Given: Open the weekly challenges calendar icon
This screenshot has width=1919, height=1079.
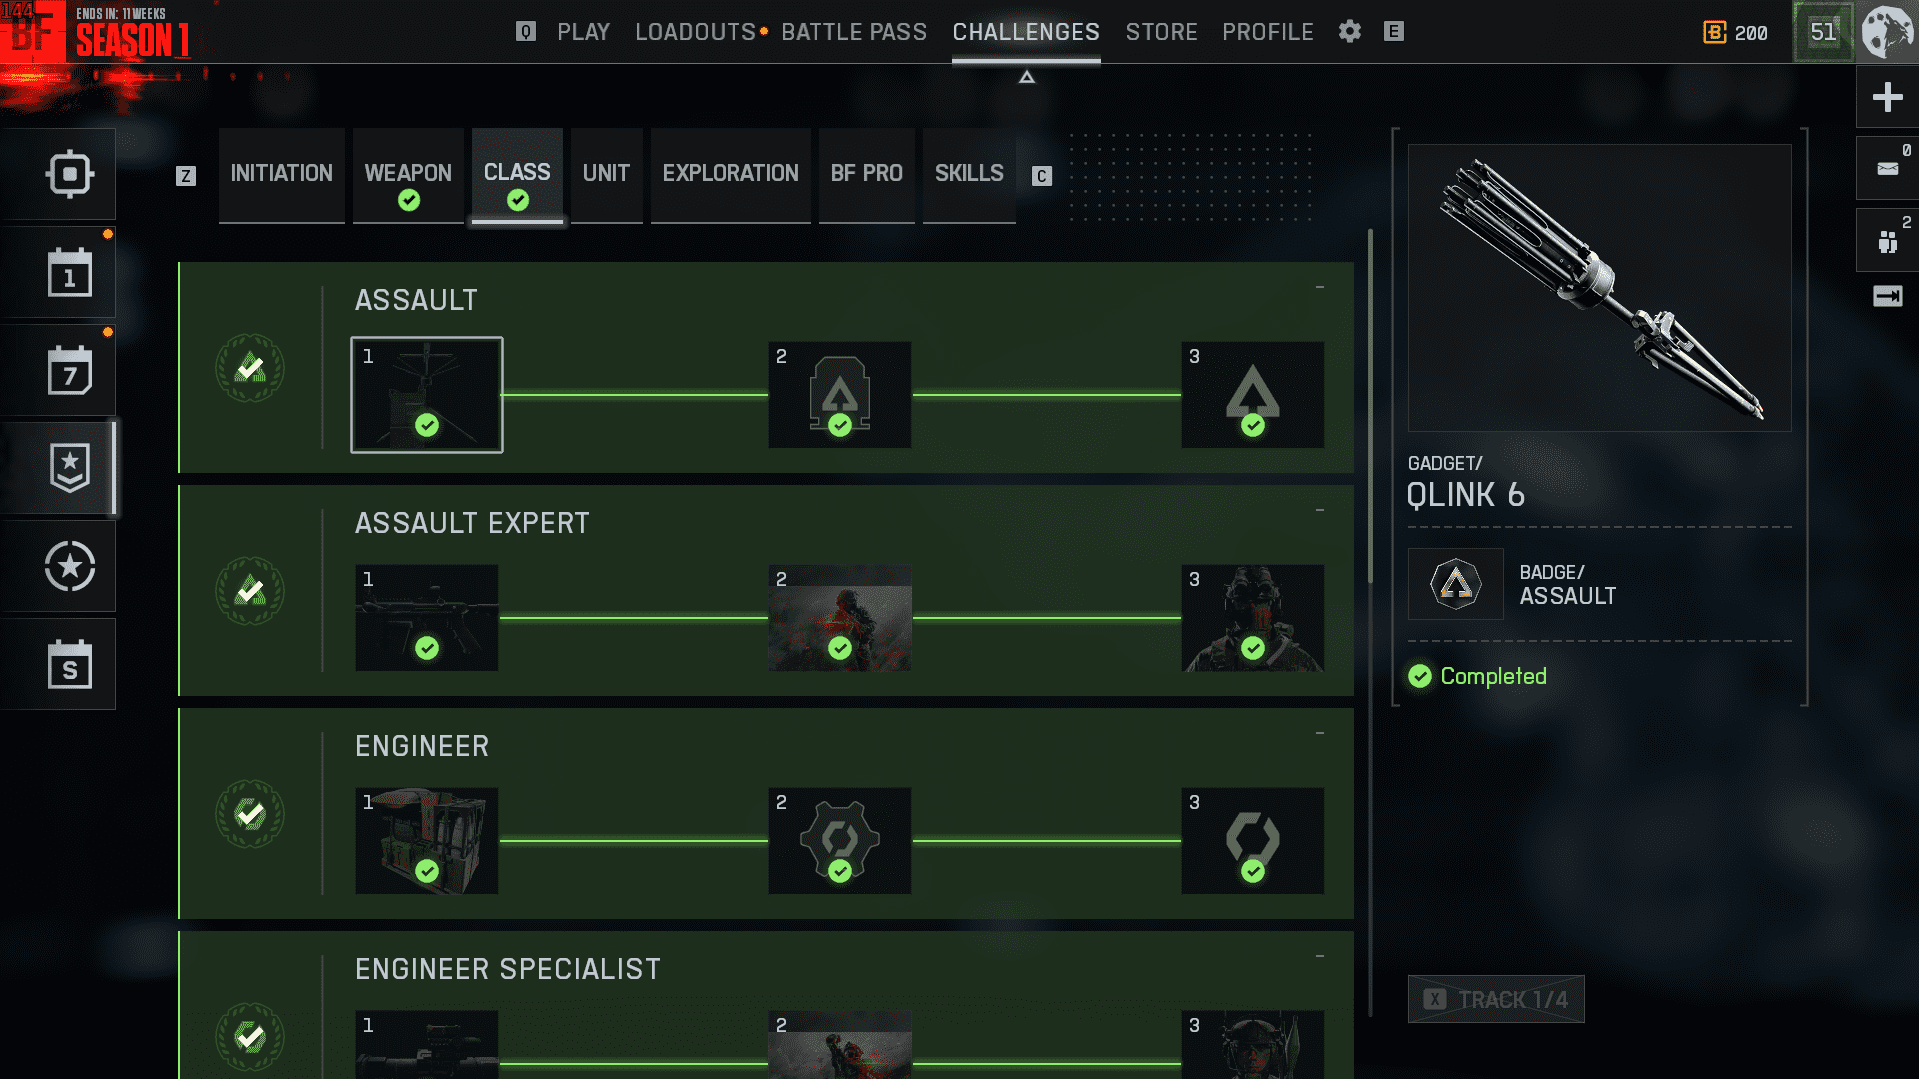Looking at the screenshot, I should tap(69, 370).
